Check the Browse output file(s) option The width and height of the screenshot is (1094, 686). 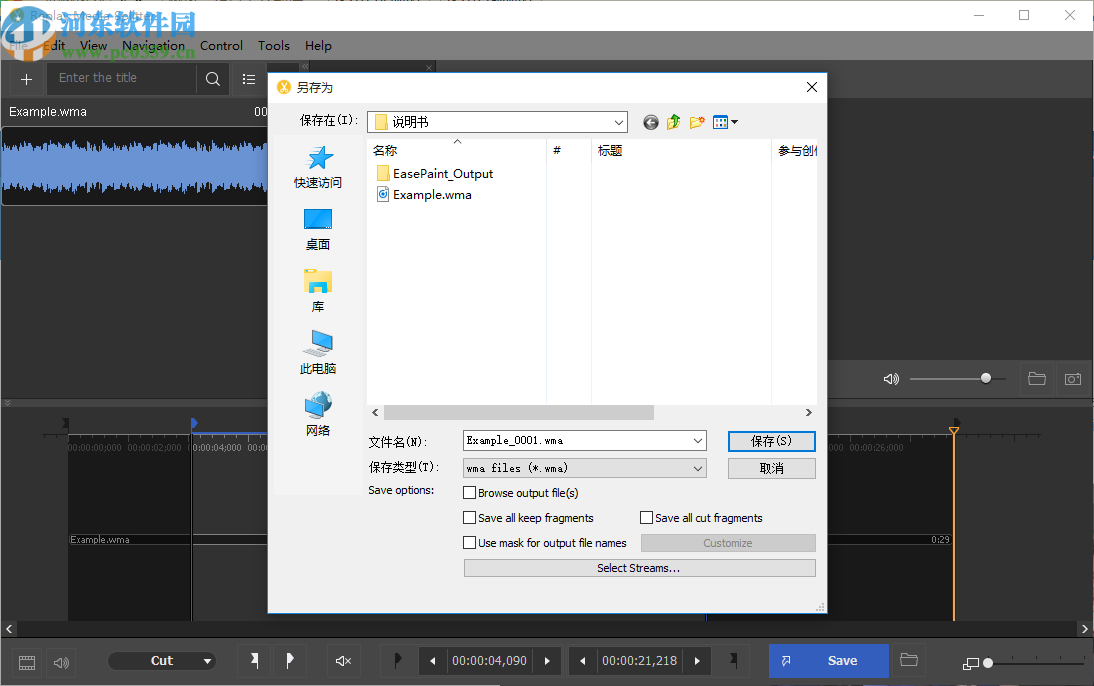click(x=470, y=492)
